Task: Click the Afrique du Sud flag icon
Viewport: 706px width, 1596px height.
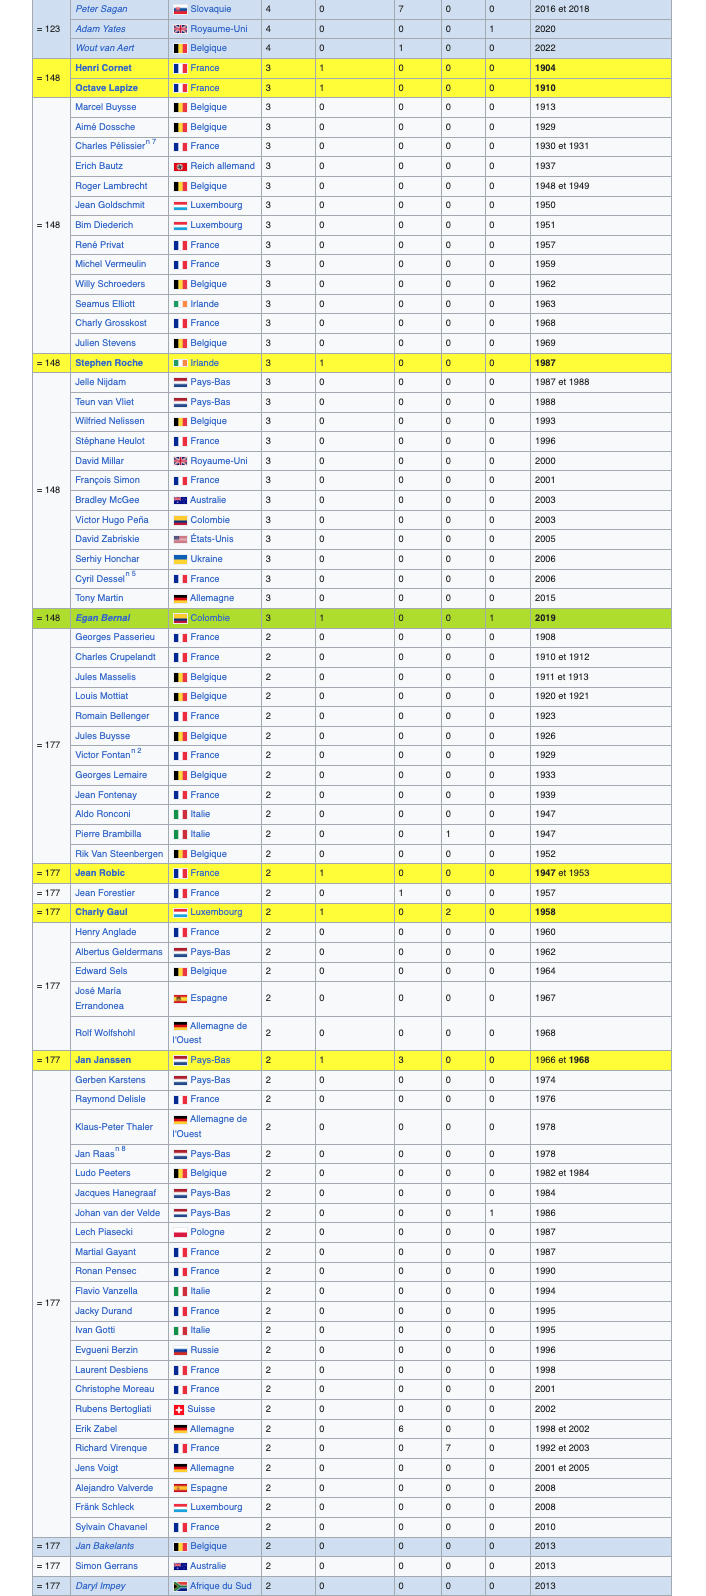Action: tap(180, 1586)
